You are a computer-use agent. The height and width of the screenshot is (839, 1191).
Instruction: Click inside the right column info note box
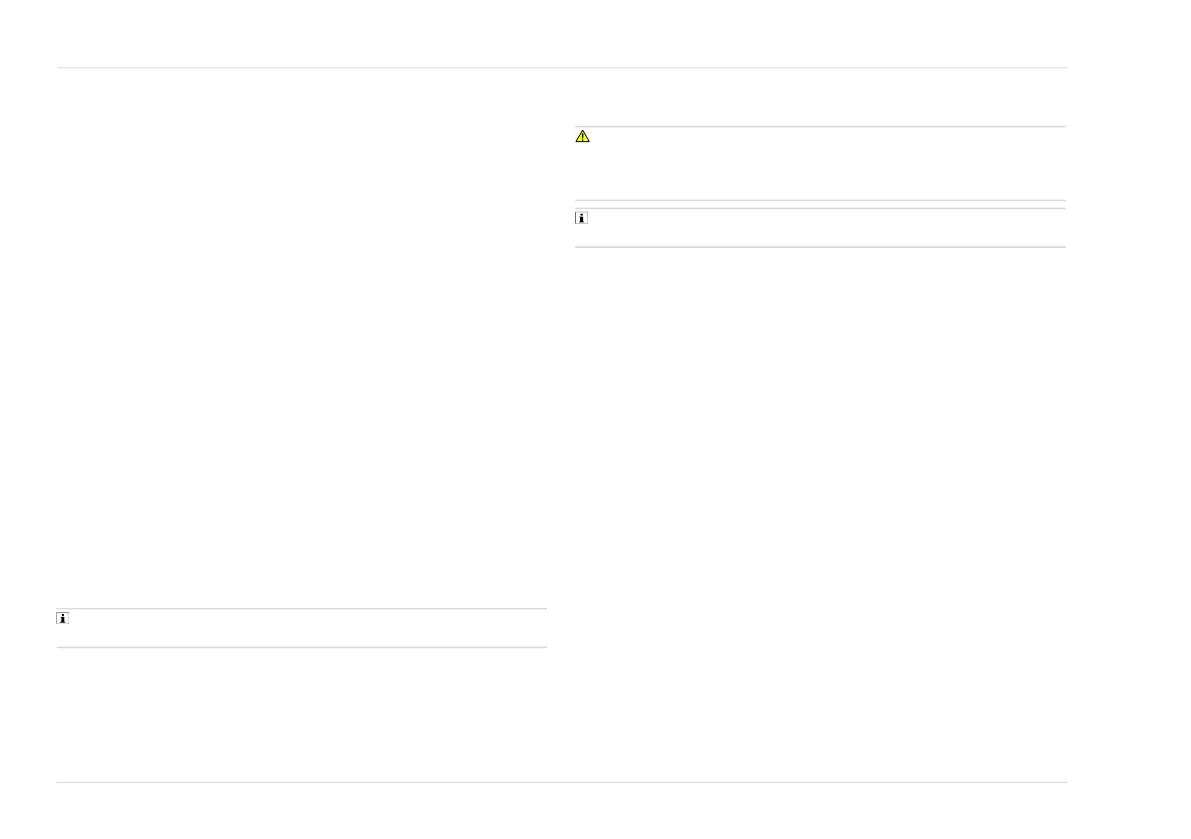[820, 228]
